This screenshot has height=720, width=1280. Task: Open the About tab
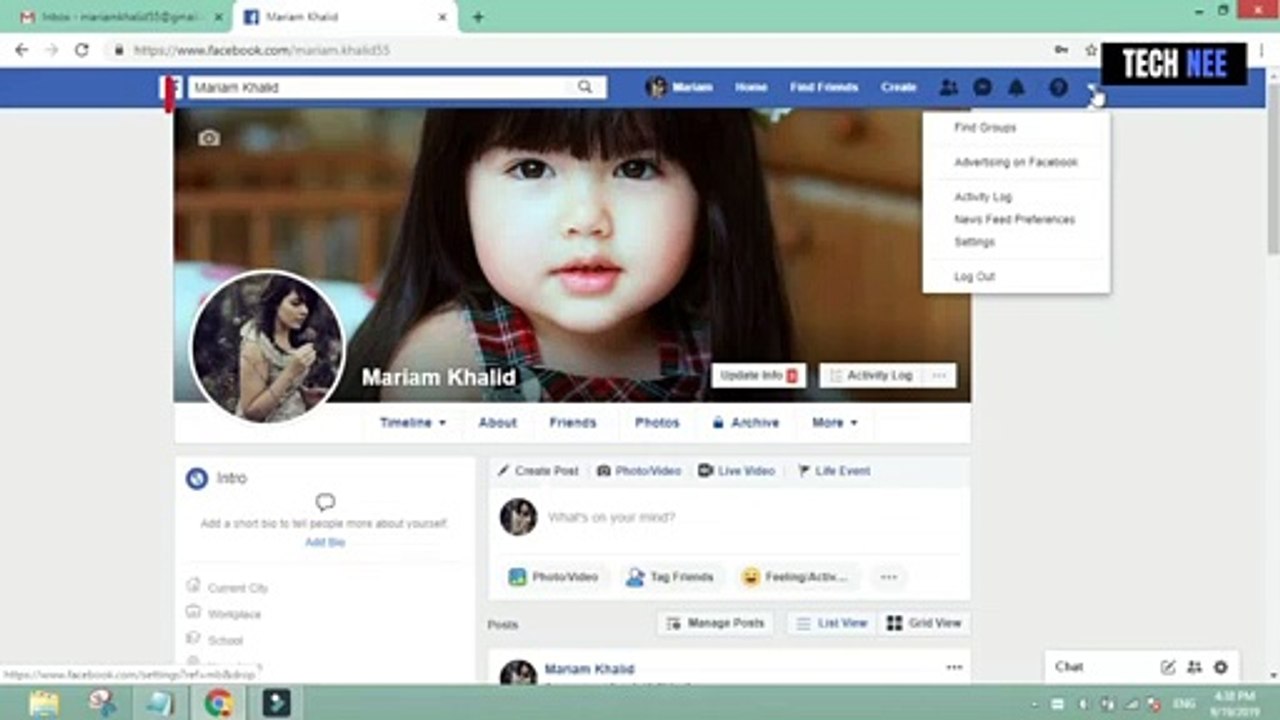pyautogui.click(x=497, y=423)
